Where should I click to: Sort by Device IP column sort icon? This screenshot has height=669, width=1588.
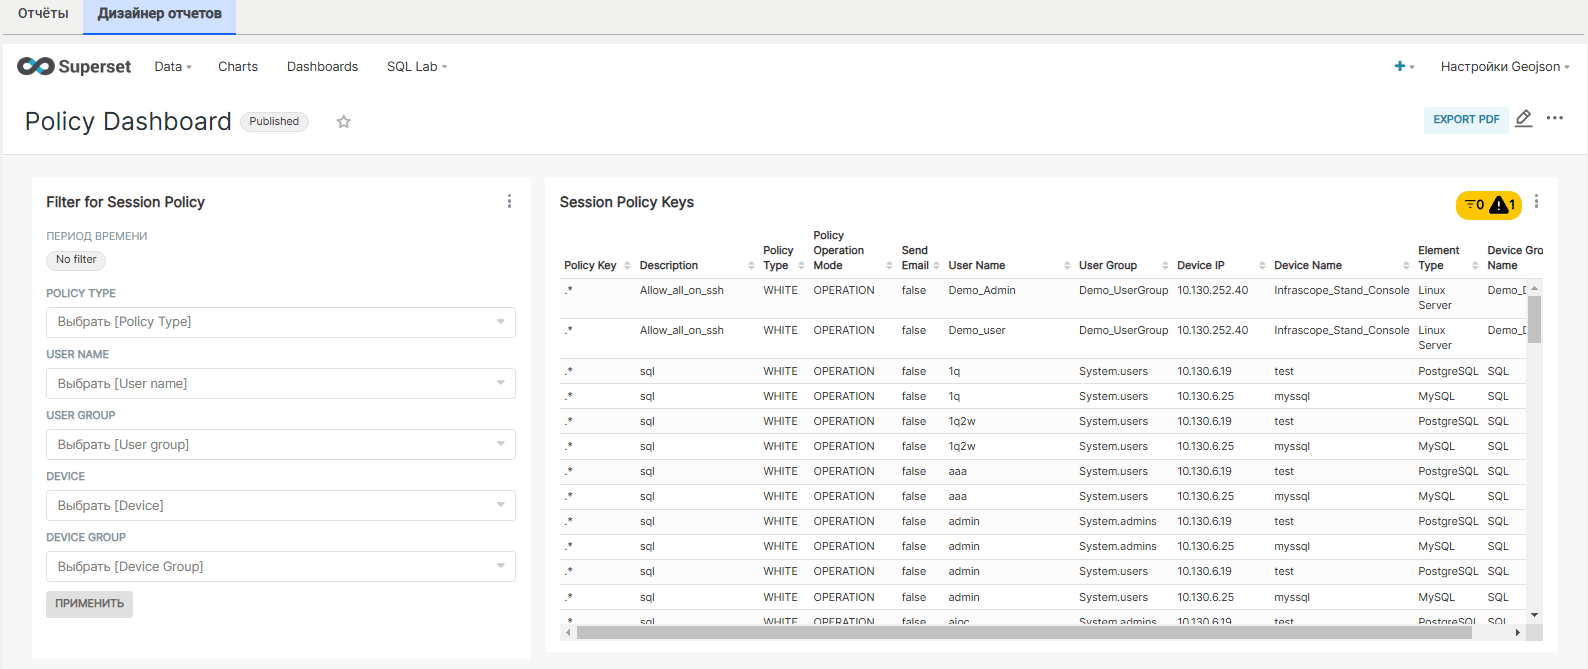click(1262, 266)
